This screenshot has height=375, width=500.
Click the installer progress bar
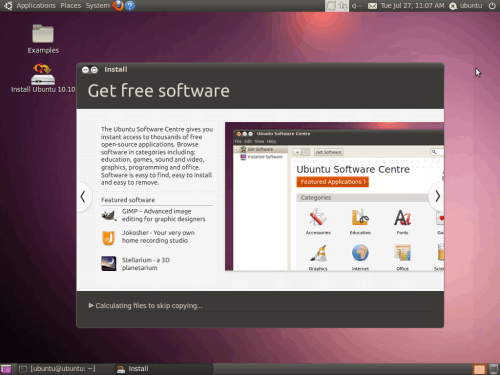point(261,313)
